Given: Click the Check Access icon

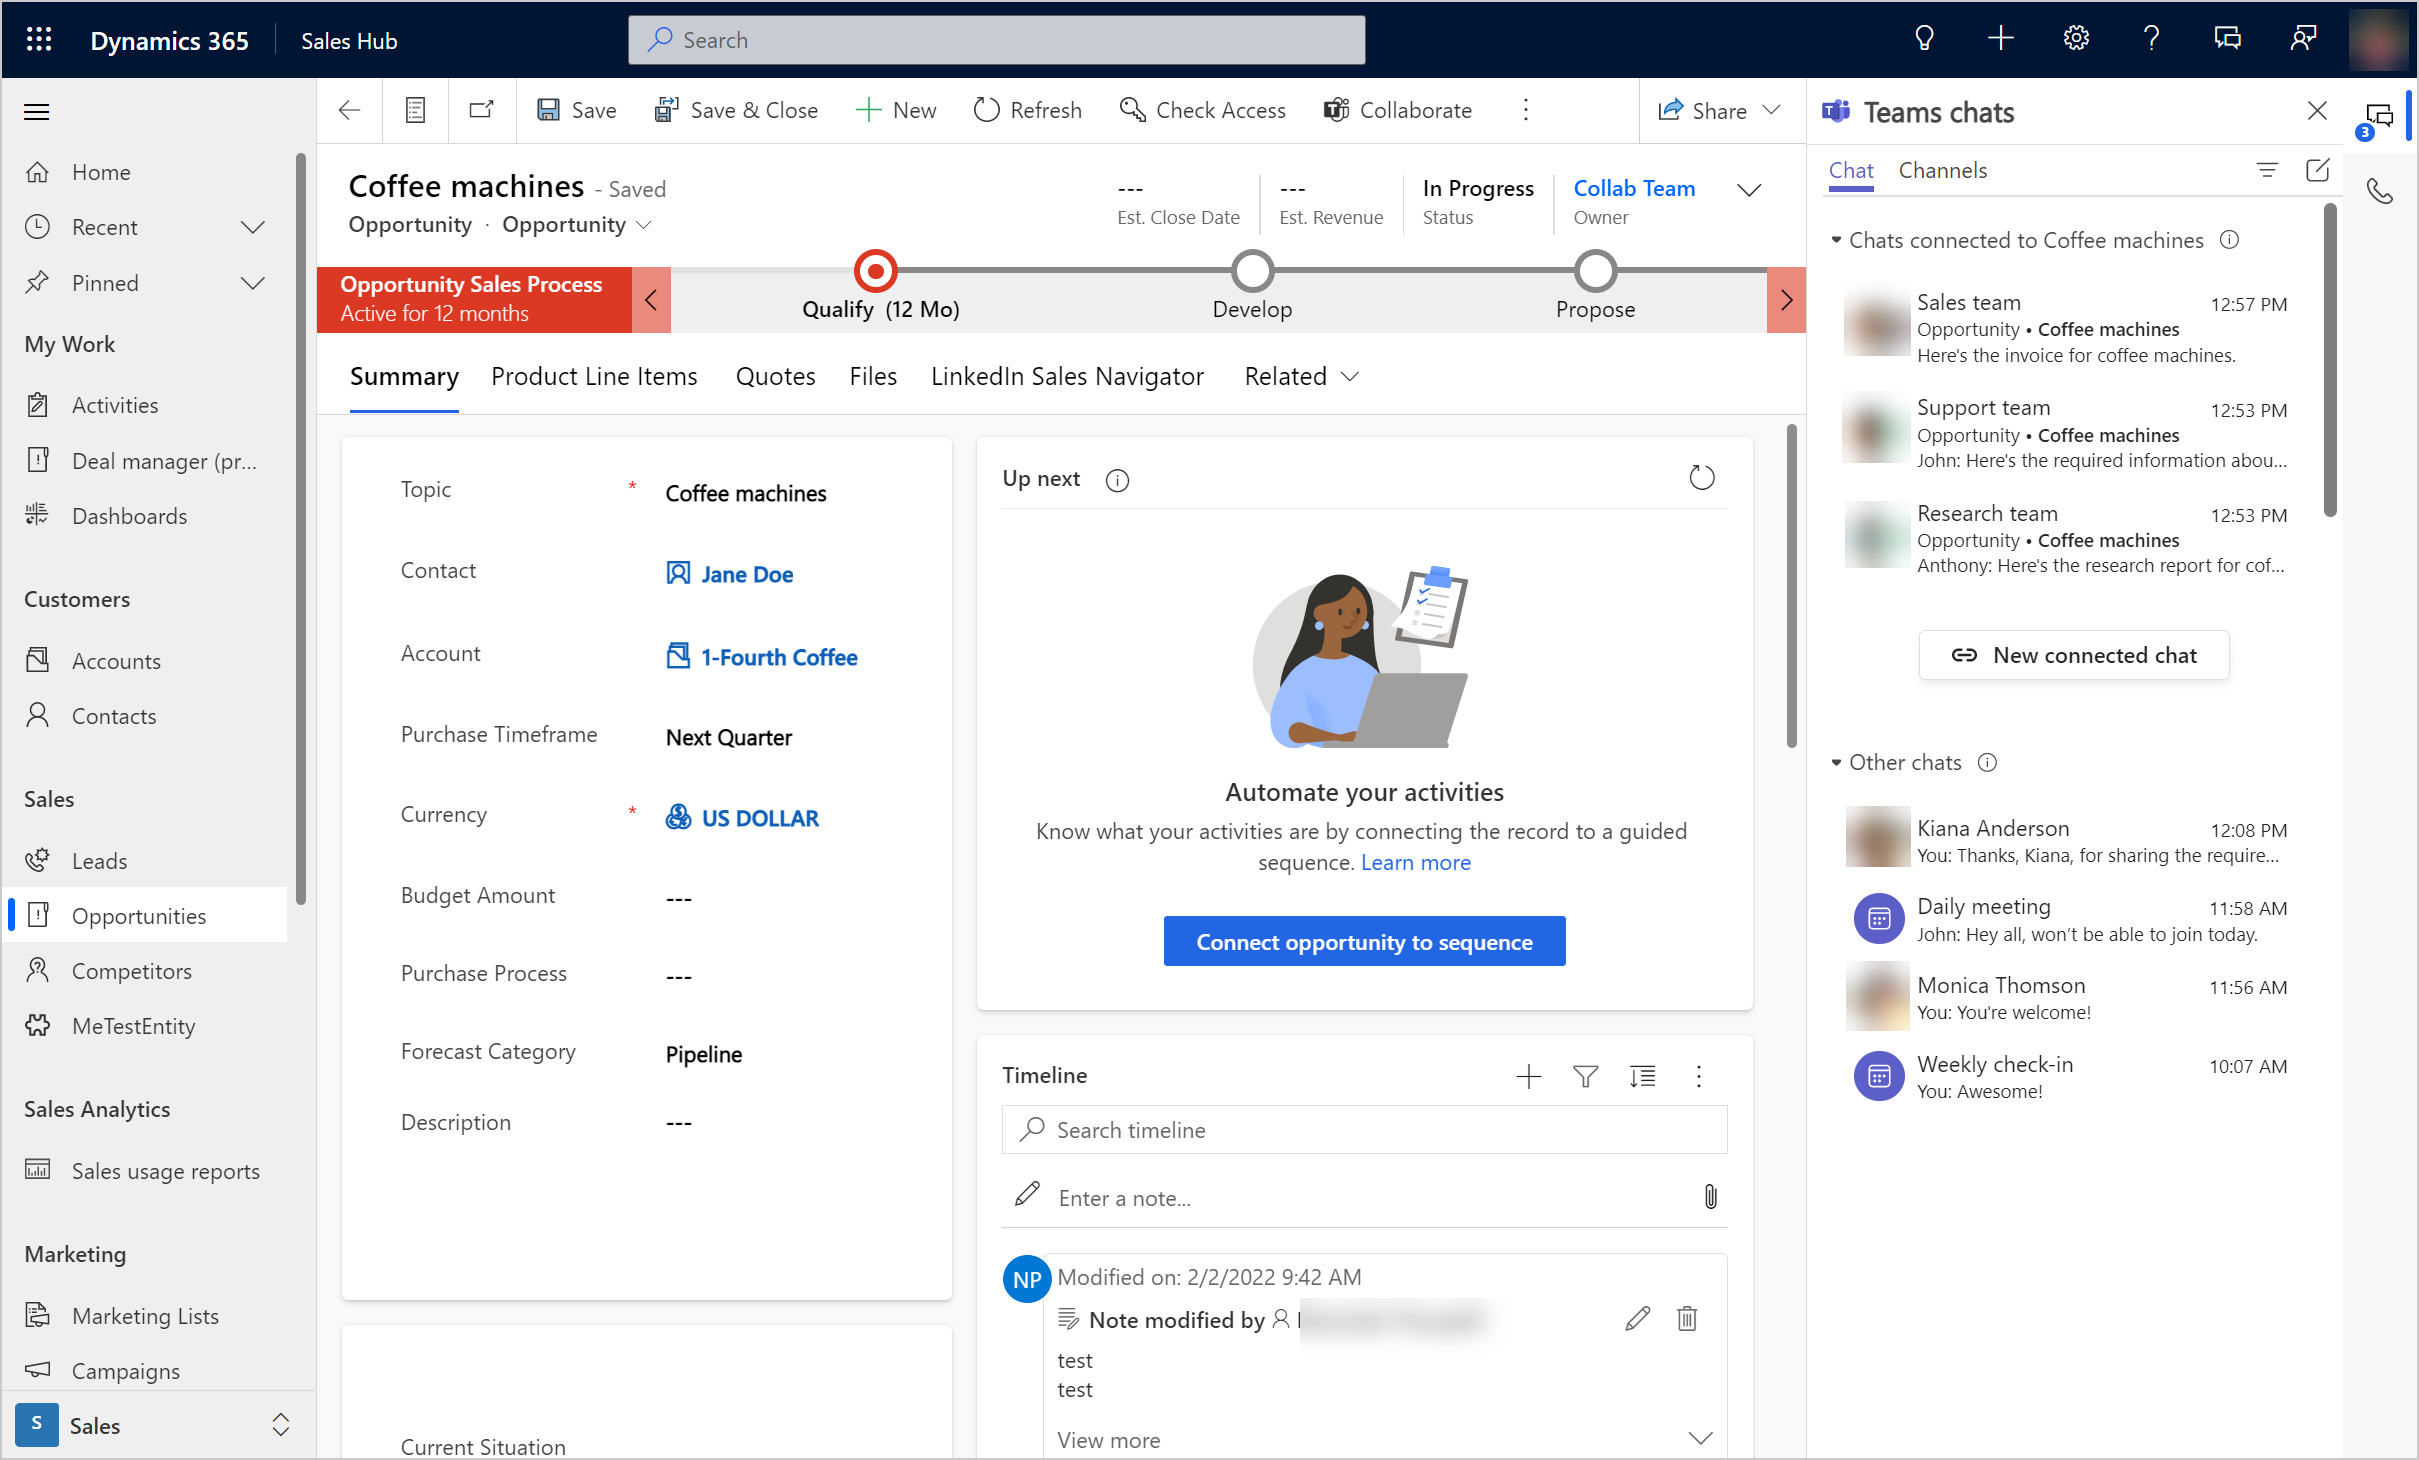Looking at the screenshot, I should pos(1132,109).
